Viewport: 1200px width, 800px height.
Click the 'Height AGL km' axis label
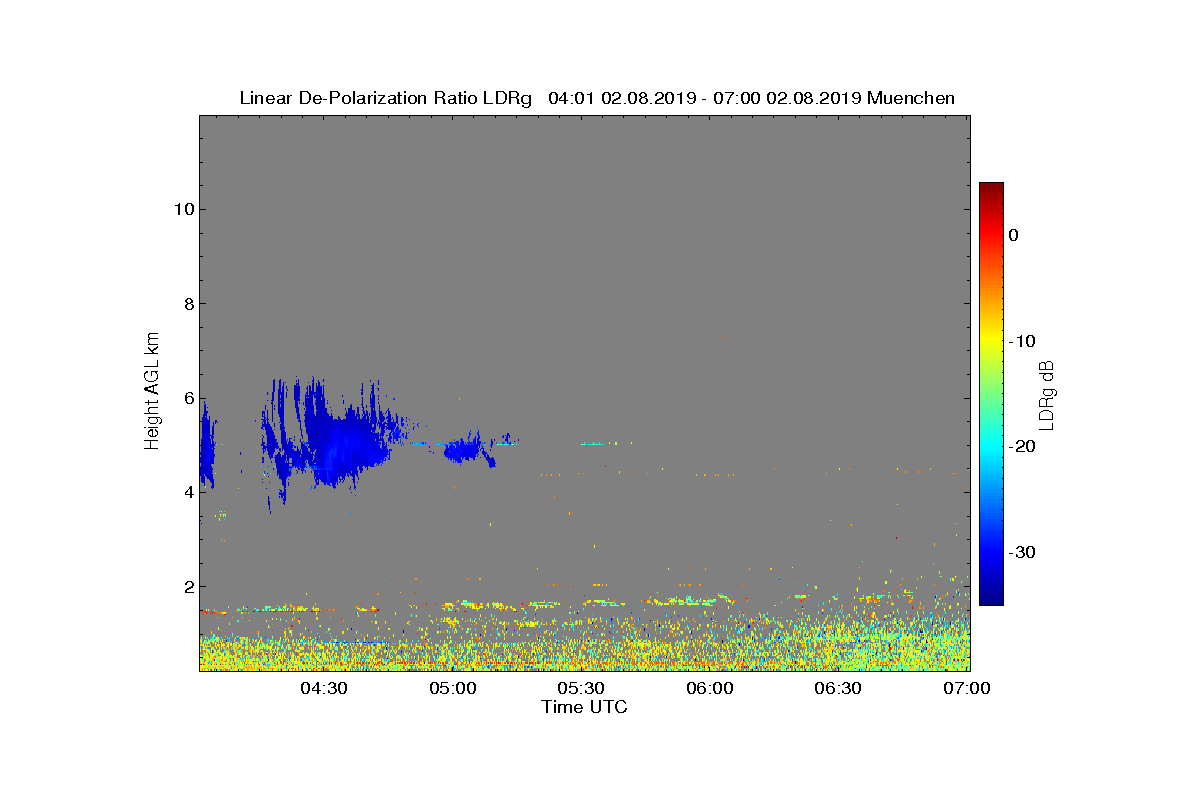152,393
